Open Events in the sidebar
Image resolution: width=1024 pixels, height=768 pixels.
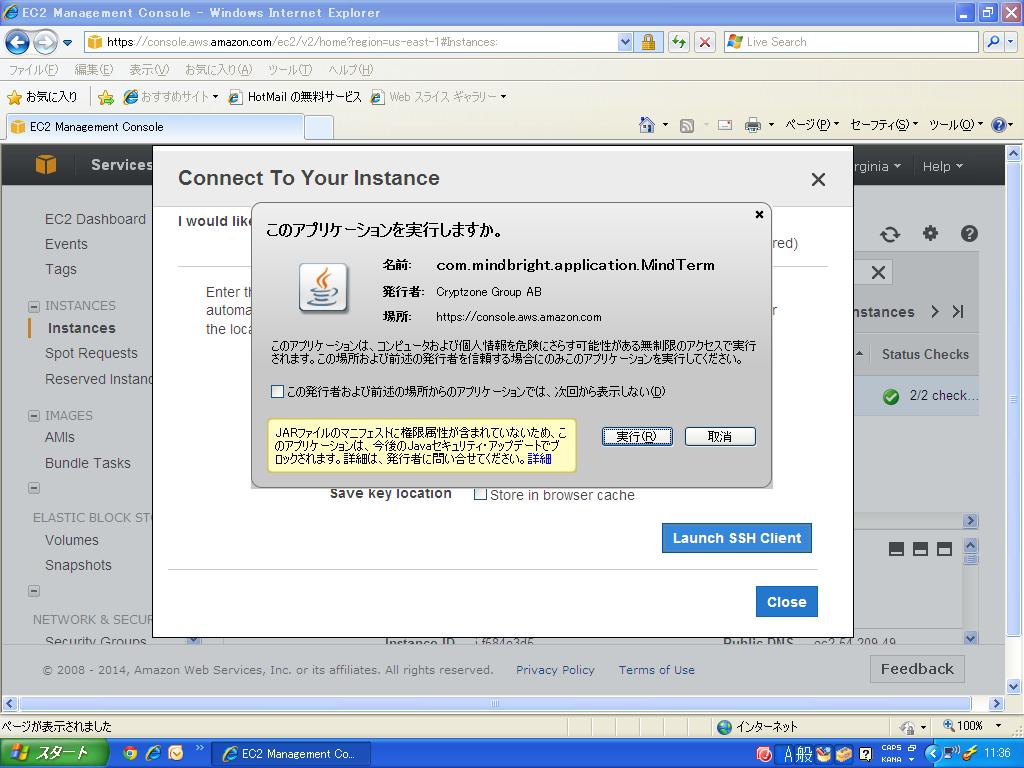tap(66, 244)
